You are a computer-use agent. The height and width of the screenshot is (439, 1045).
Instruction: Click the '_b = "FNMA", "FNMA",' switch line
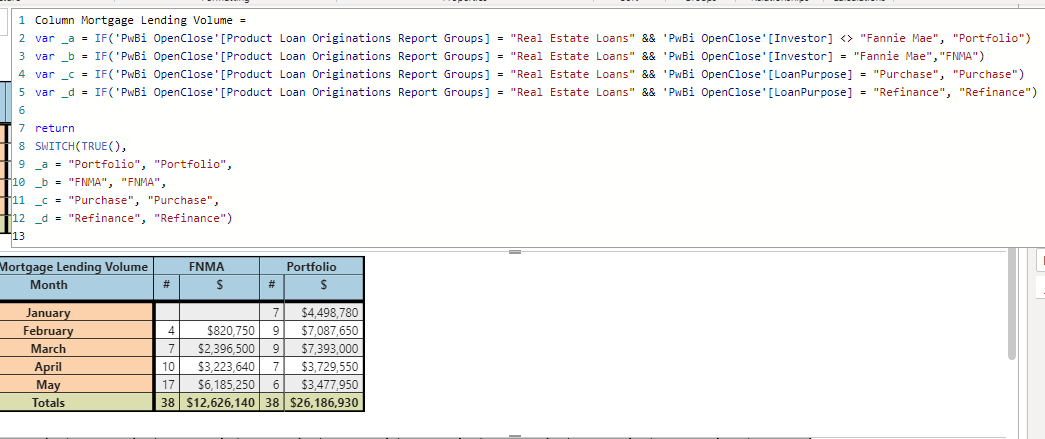point(101,183)
